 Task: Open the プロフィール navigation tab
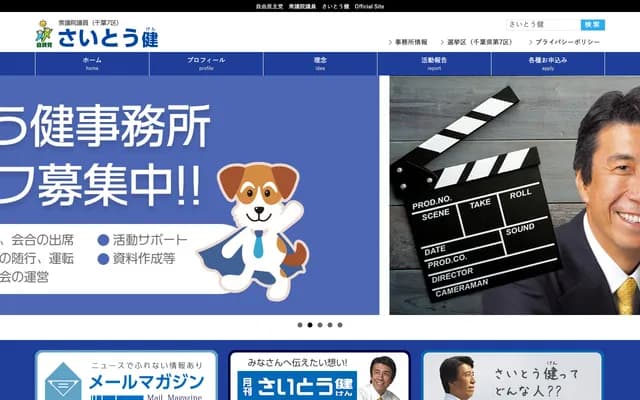pyautogui.click(x=206, y=64)
